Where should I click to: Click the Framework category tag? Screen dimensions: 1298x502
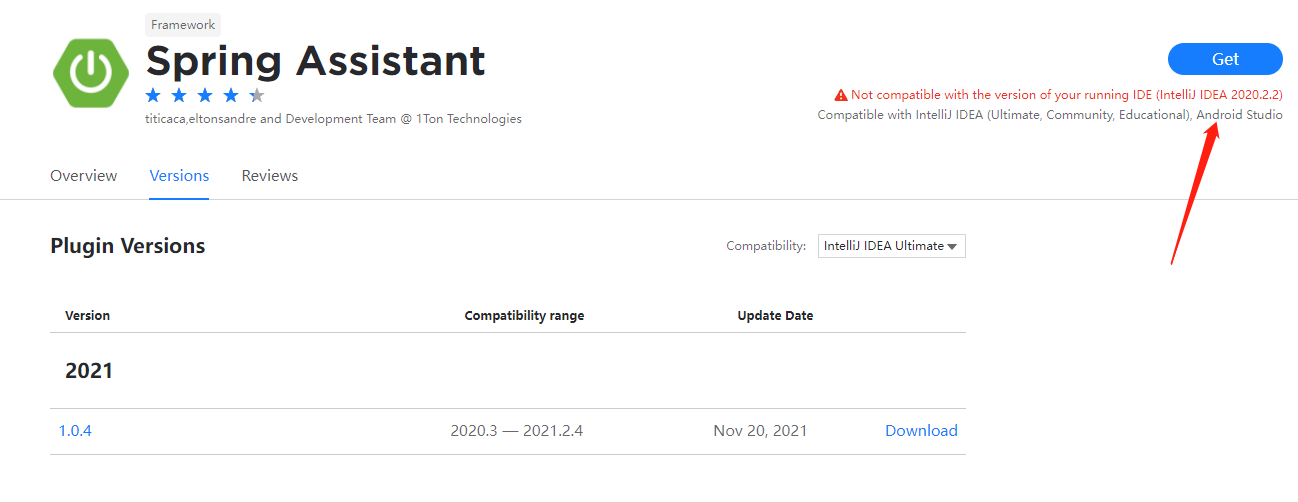pyautogui.click(x=183, y=25)
